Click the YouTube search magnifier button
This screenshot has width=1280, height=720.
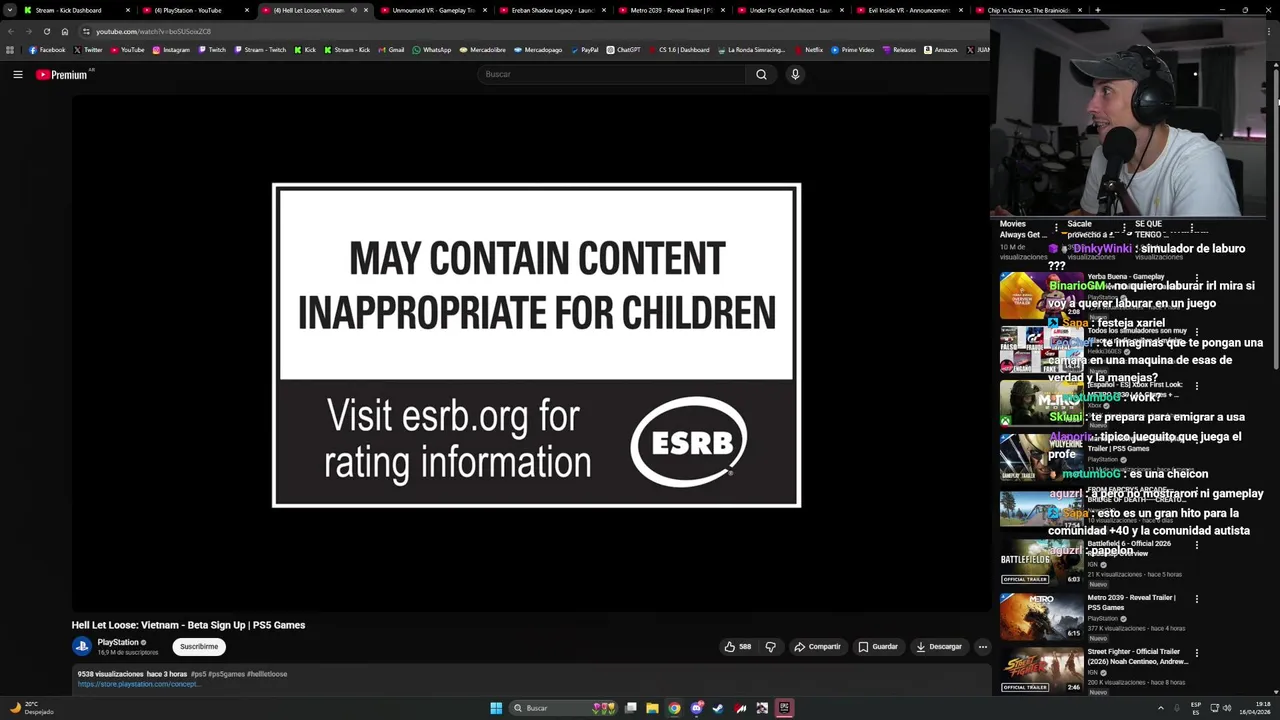pyautogui.click(x=761, y=74)
